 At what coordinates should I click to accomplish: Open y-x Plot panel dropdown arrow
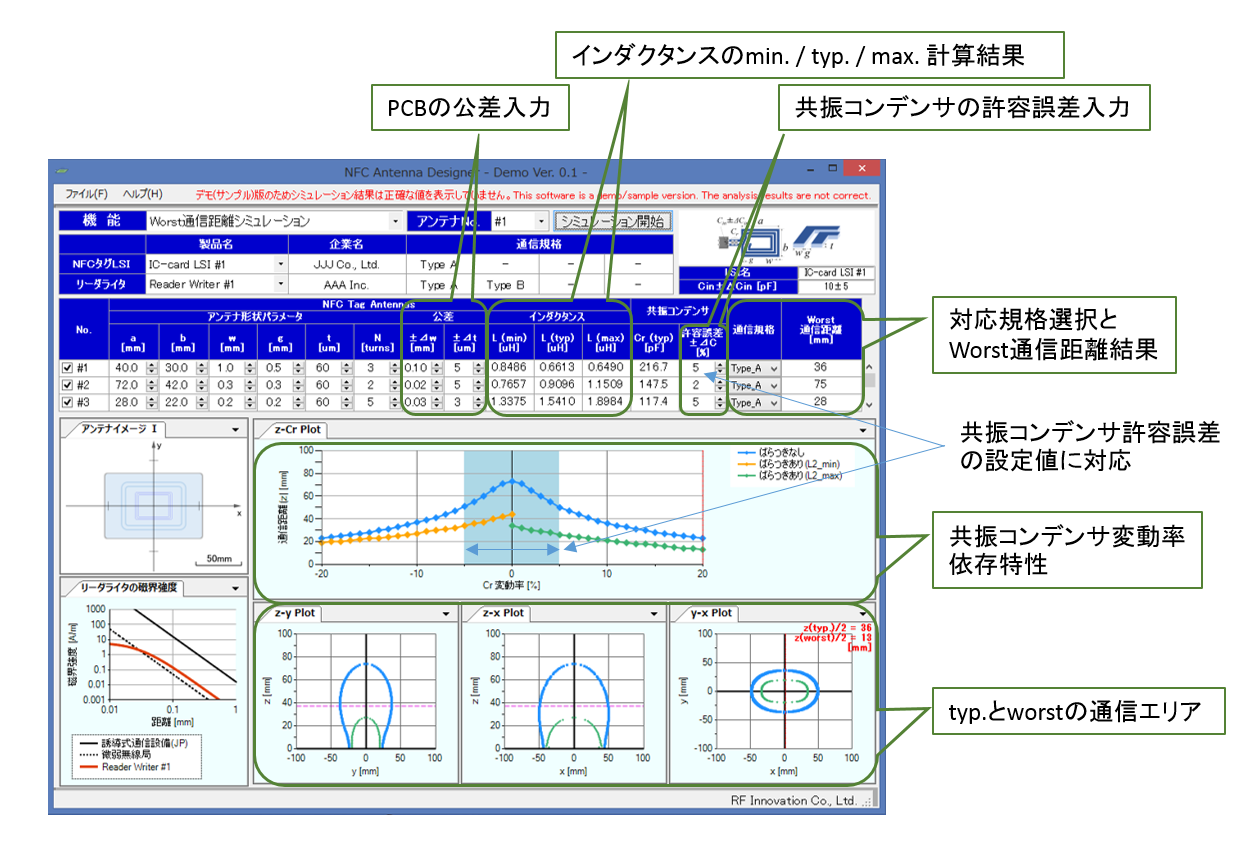coord(862,613)
